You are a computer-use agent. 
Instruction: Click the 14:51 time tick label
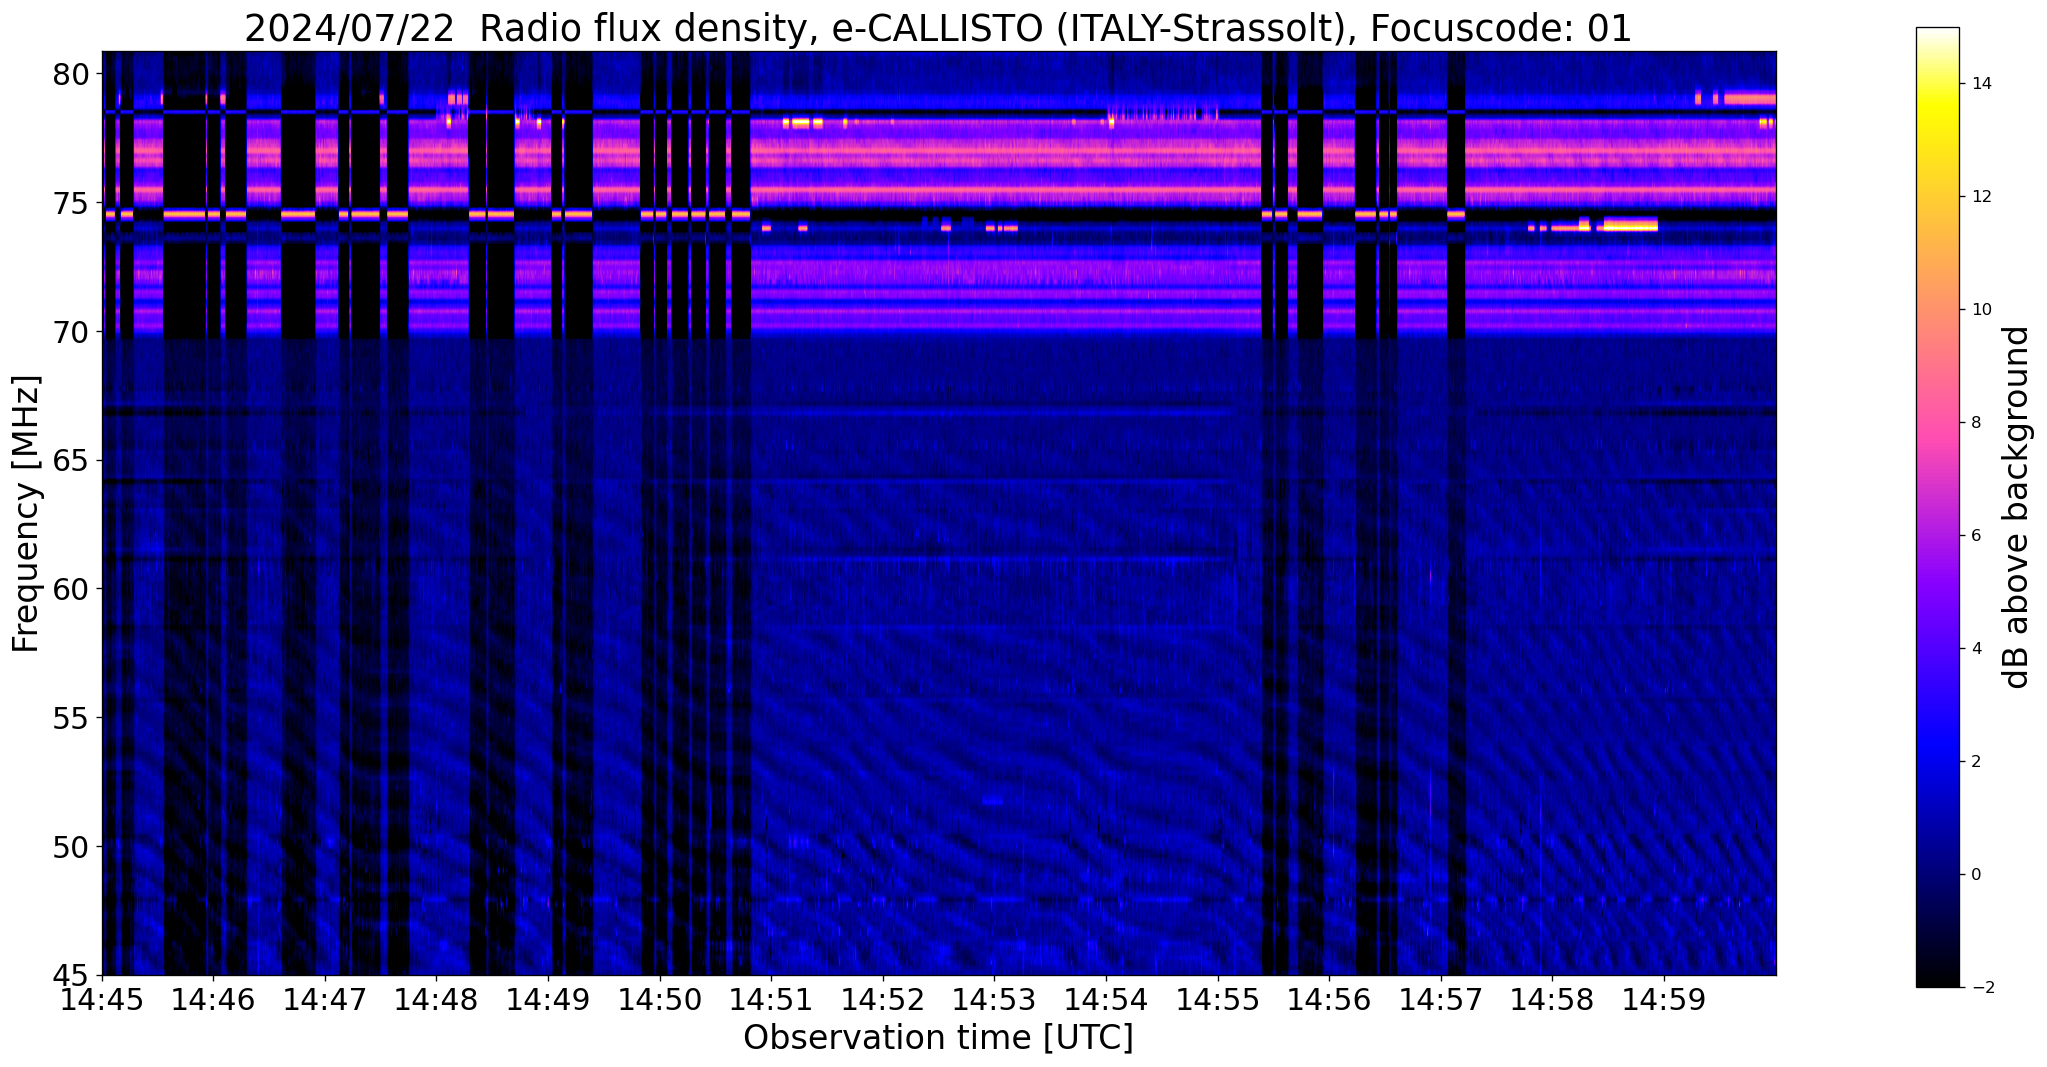[771, 999]
